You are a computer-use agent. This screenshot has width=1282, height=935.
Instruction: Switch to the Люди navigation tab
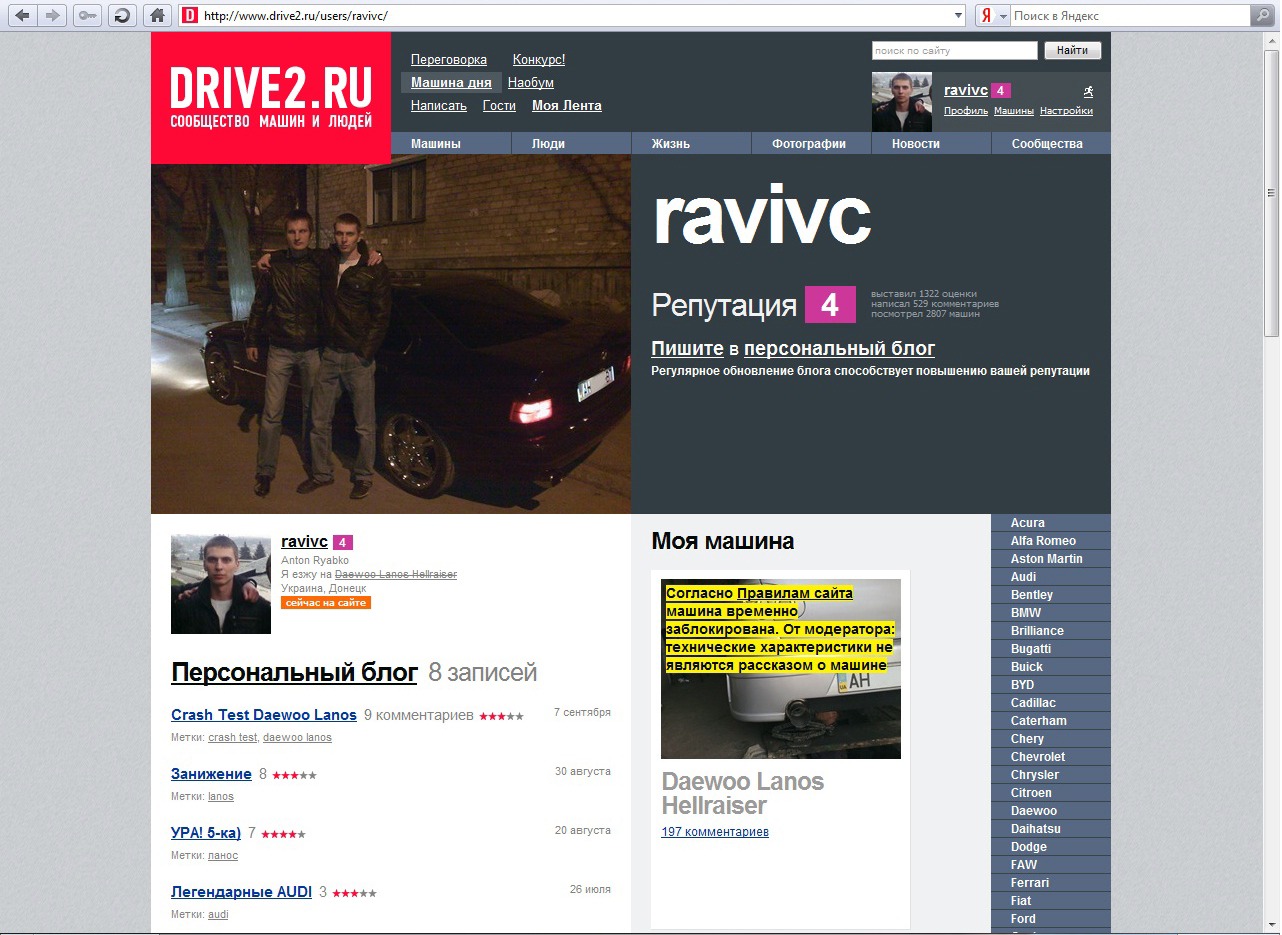click(x=548, y=144)
